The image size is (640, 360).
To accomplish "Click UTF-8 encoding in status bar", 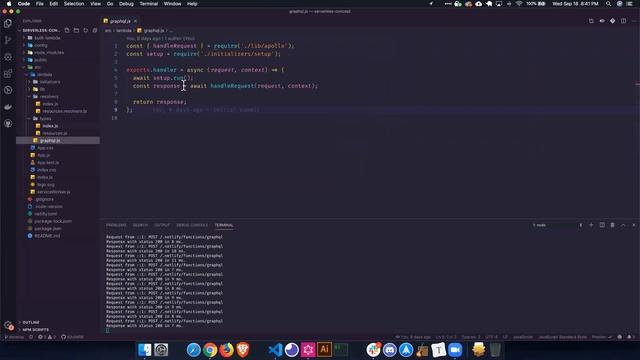I will point(491,337).
